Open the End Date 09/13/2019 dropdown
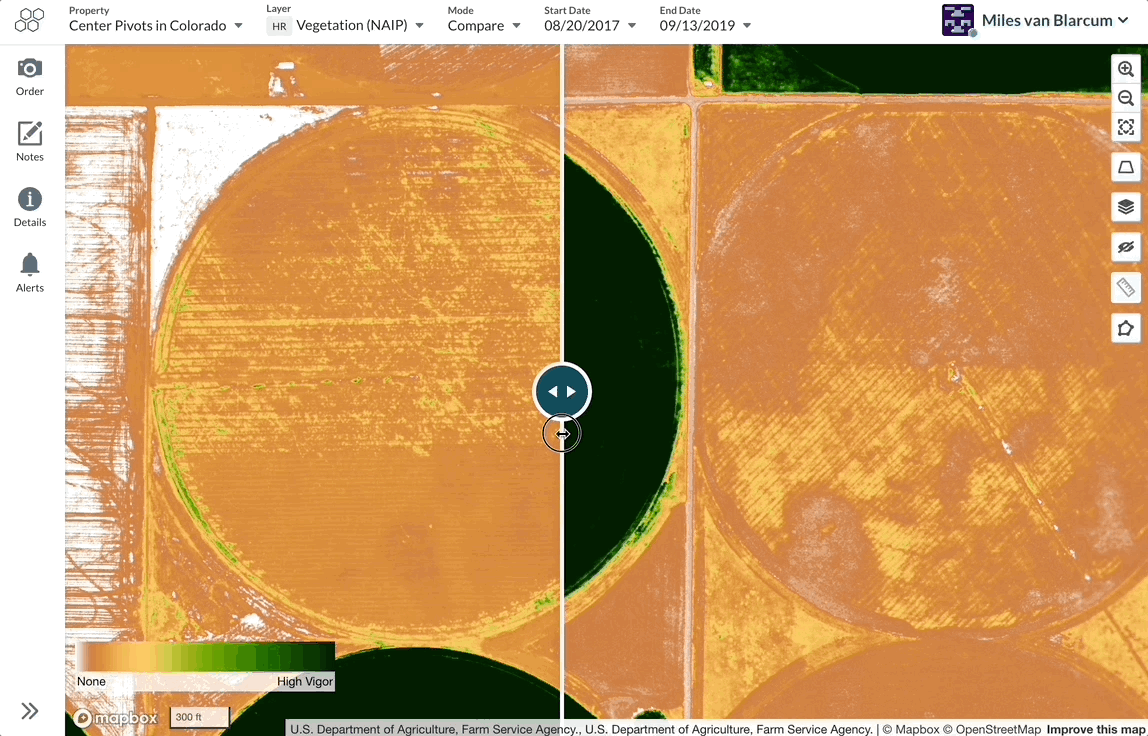This screenshot has height=736, width=1148. (x=705, y=26)
